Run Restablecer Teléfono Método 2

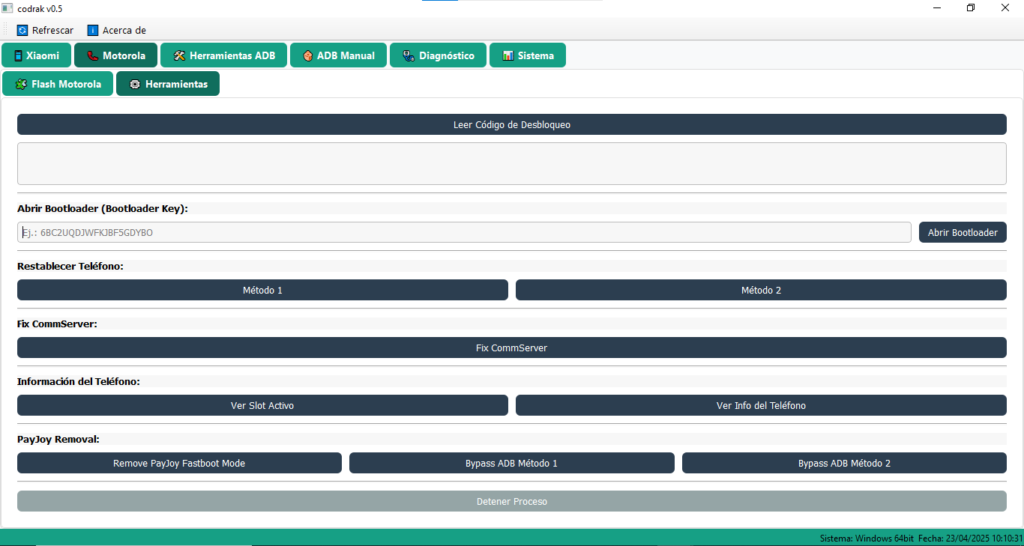[x=760, y=290]
